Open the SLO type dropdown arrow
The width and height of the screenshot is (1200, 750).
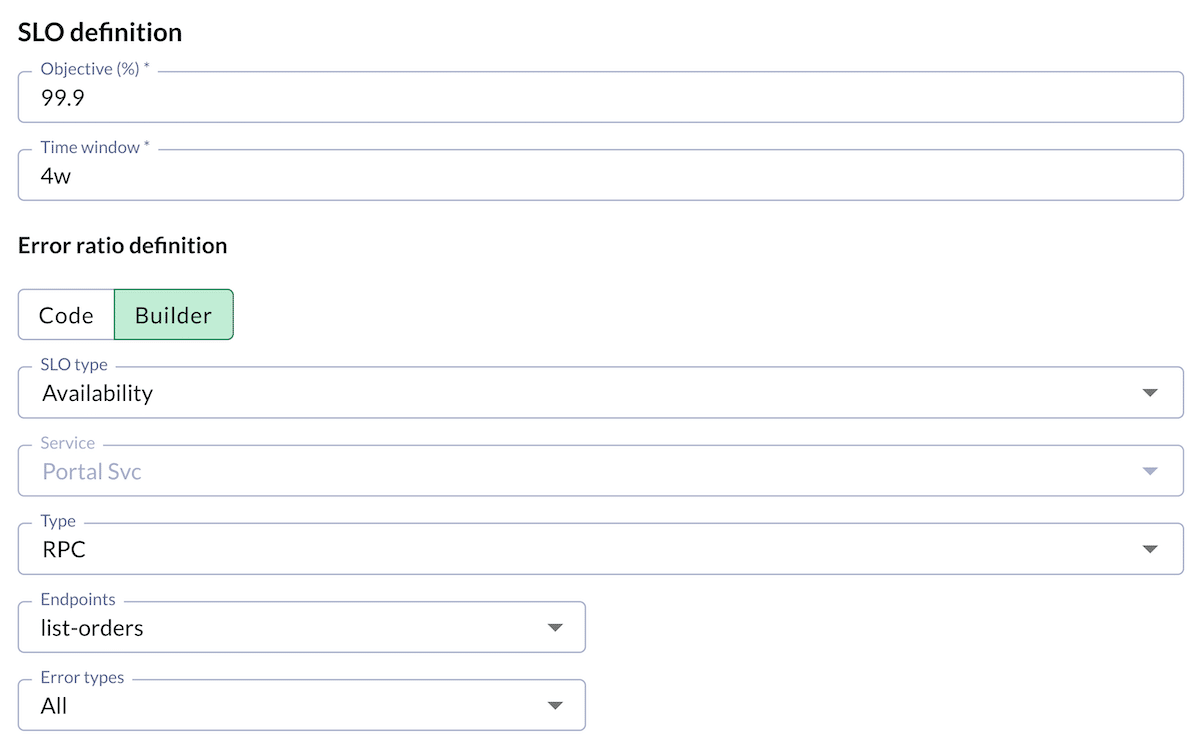[1148, 392]
